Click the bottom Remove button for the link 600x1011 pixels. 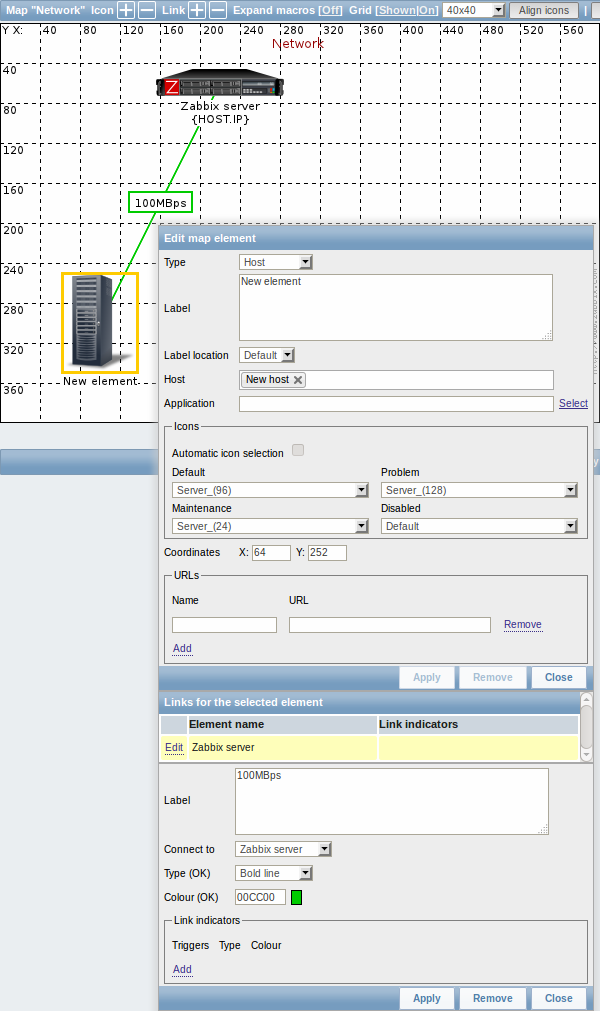pyautogui.click(x=493, y=998)
